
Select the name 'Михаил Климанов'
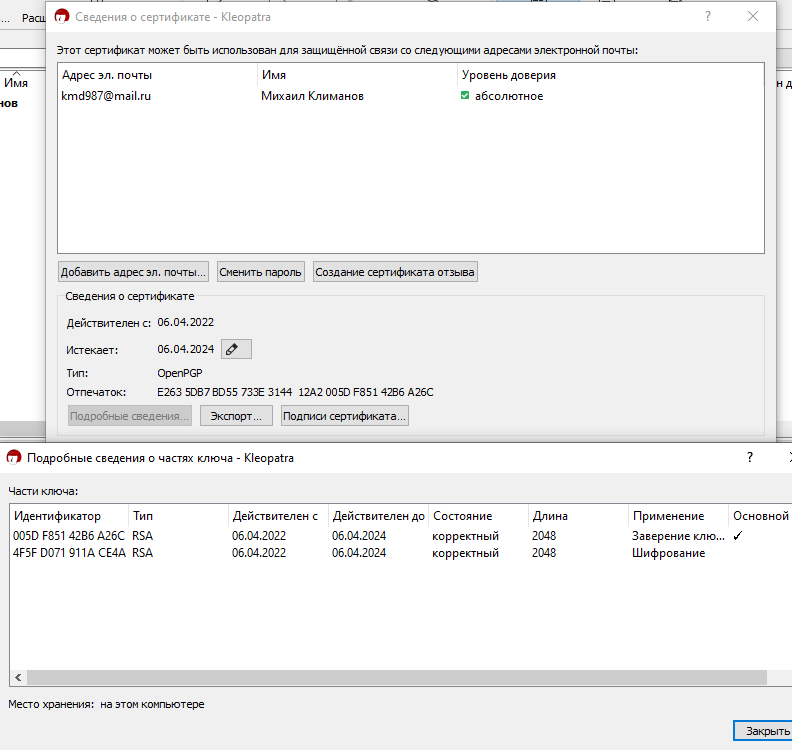point(312,95)
